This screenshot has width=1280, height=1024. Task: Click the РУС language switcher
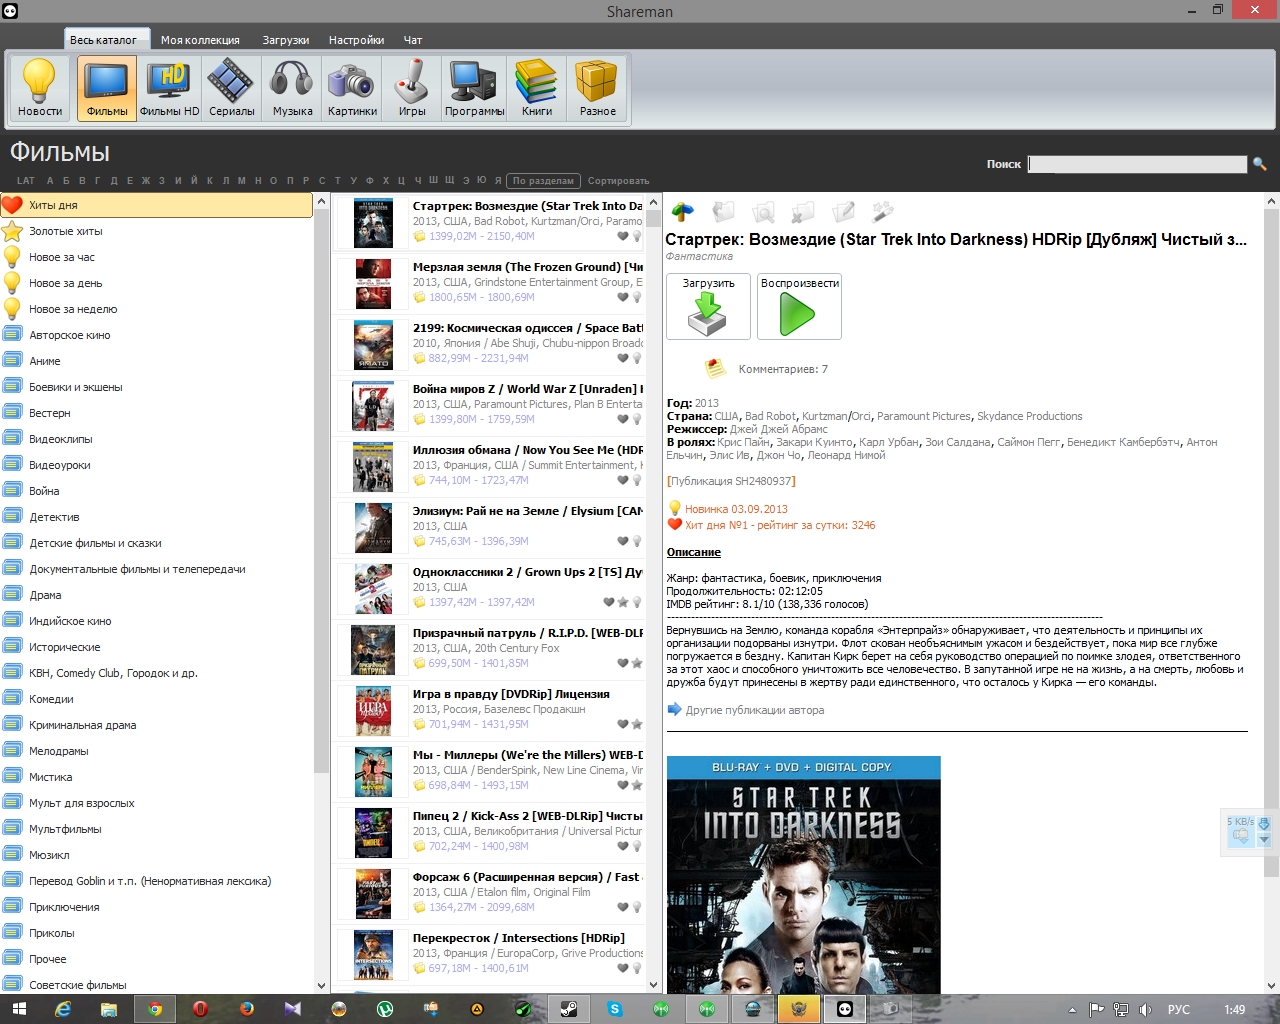[1179, 1010]
